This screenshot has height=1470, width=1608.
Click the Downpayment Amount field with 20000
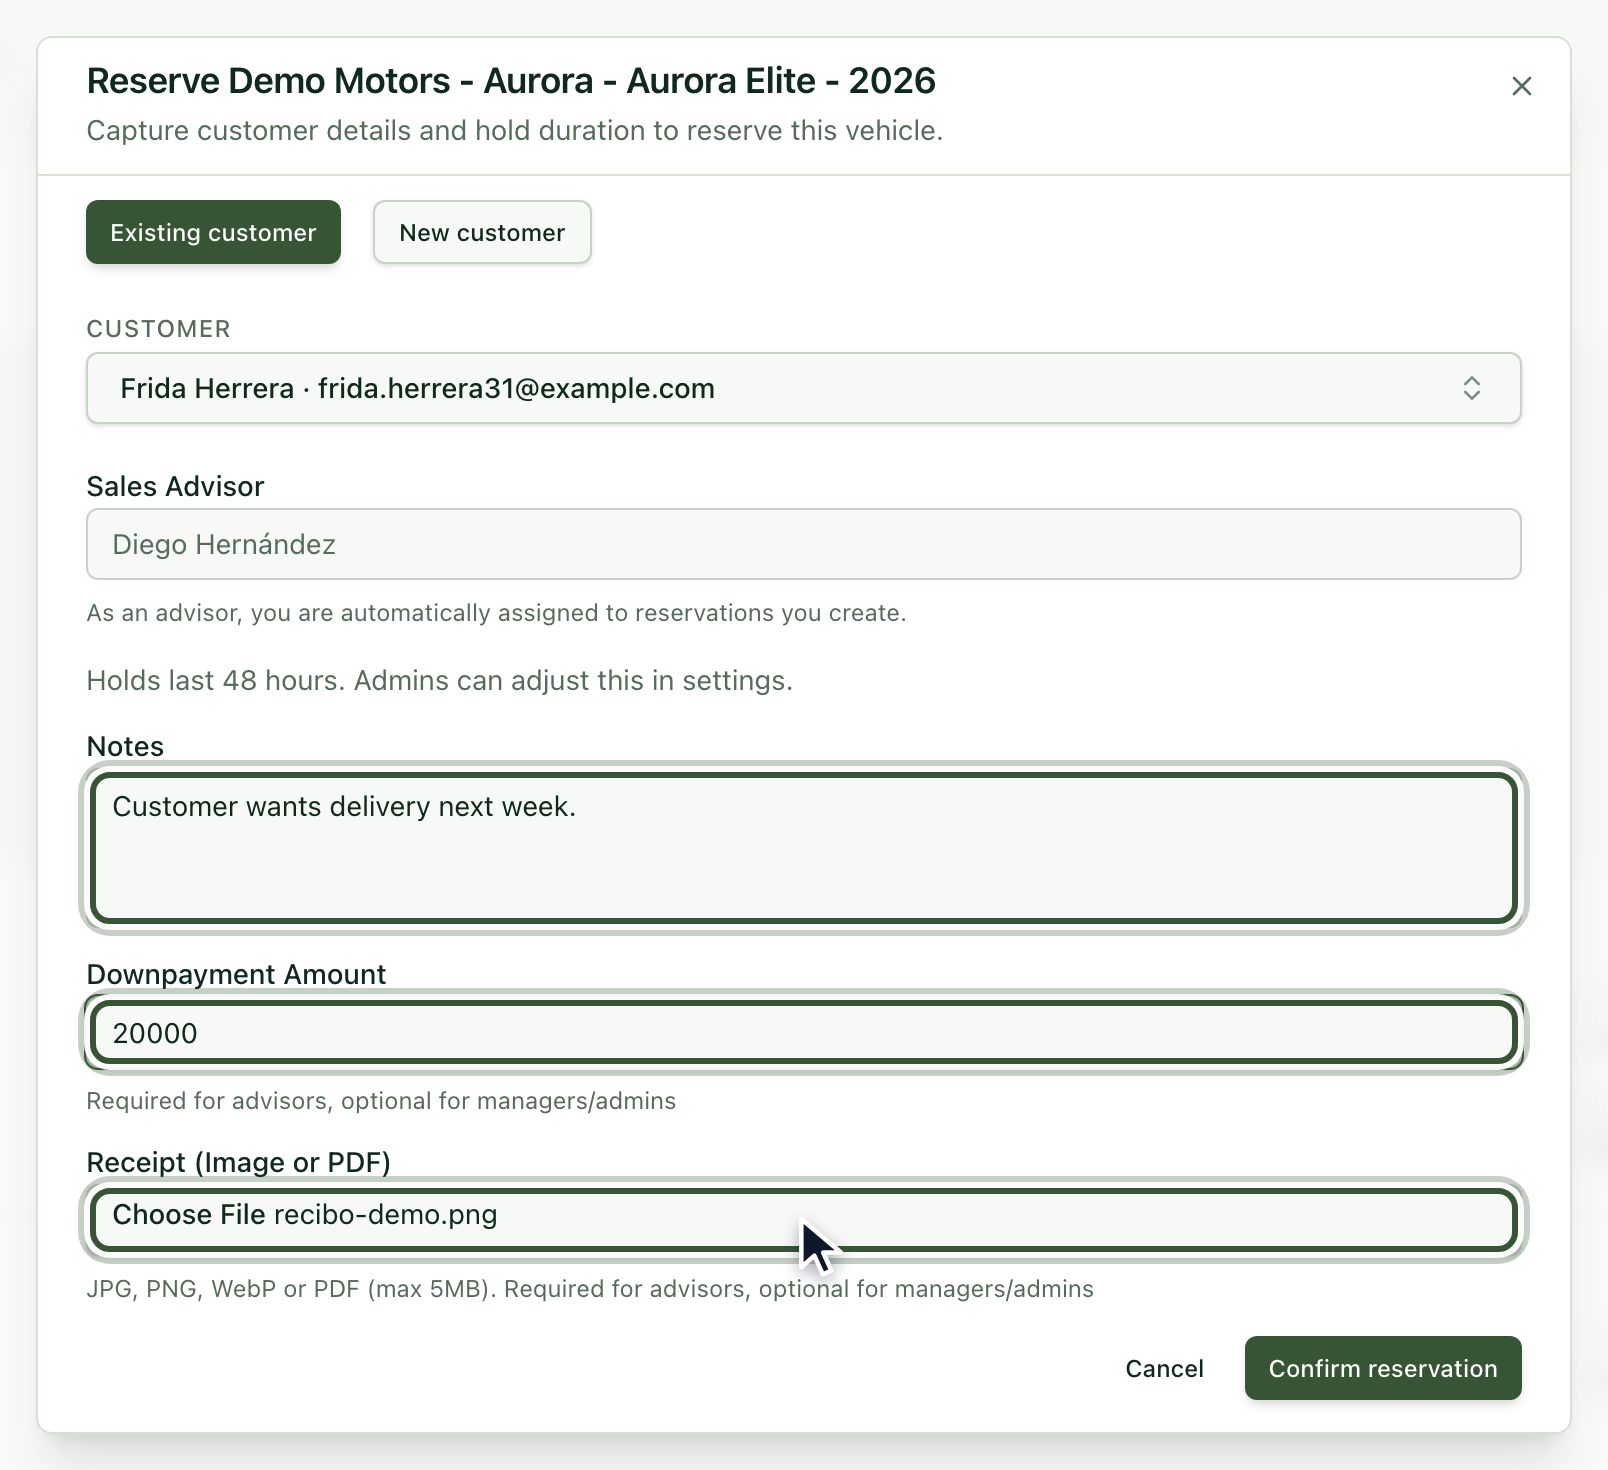pos(803,1033)
